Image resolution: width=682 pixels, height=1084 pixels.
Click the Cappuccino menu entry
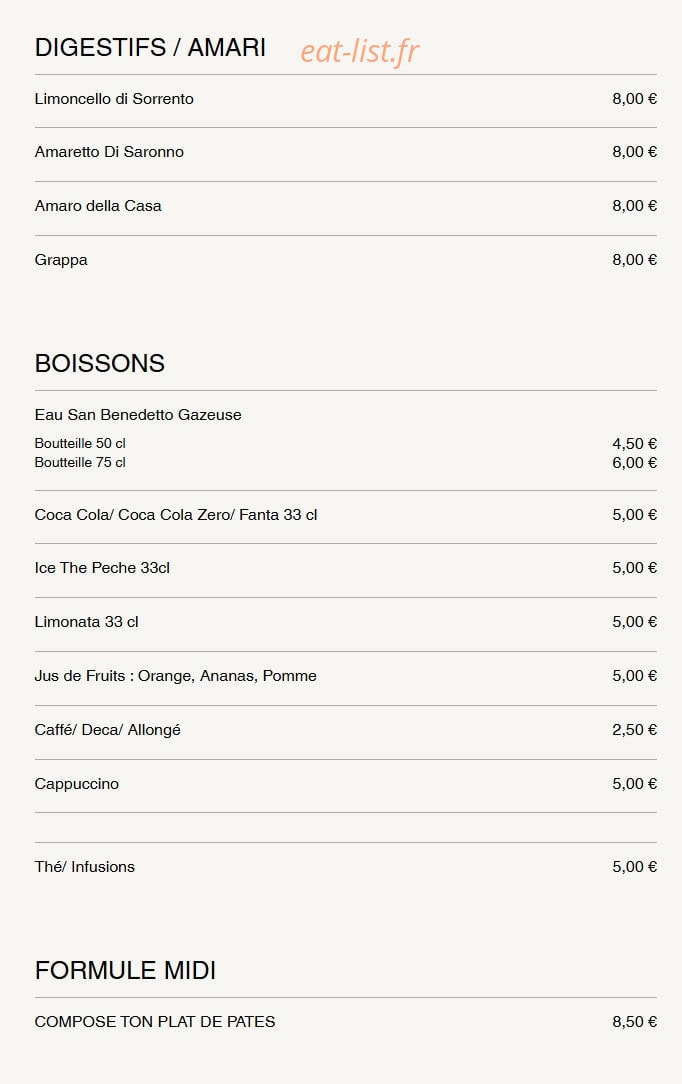tap(77, 784)
